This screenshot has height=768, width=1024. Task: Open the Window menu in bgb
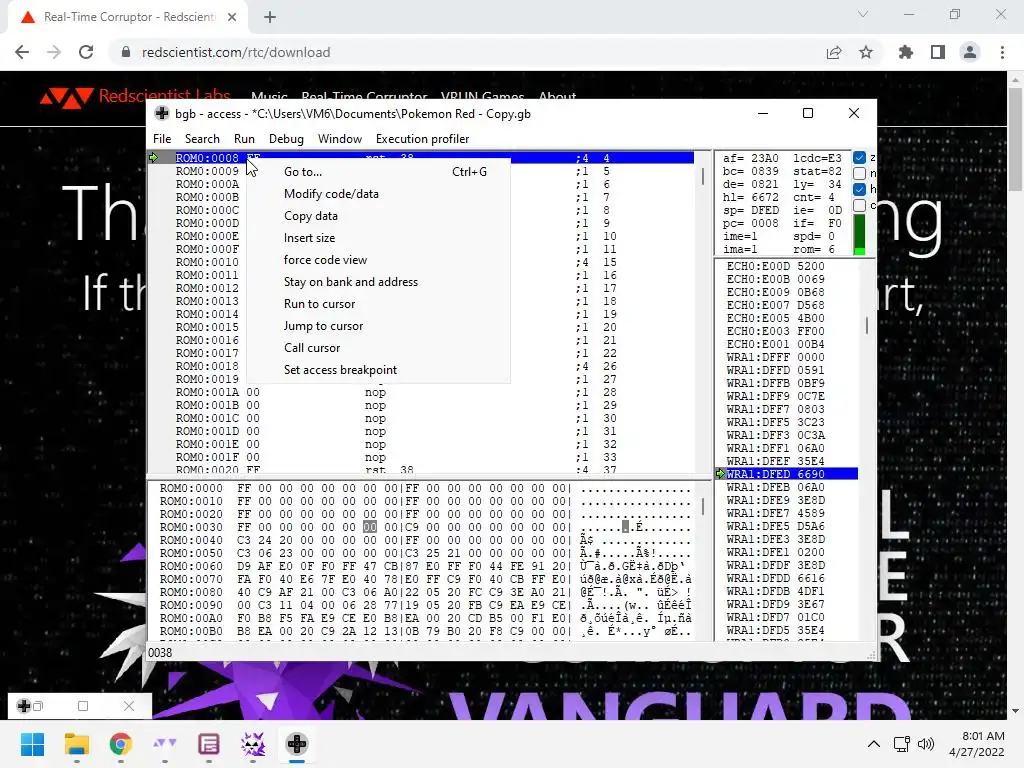[x=340, y=138]
